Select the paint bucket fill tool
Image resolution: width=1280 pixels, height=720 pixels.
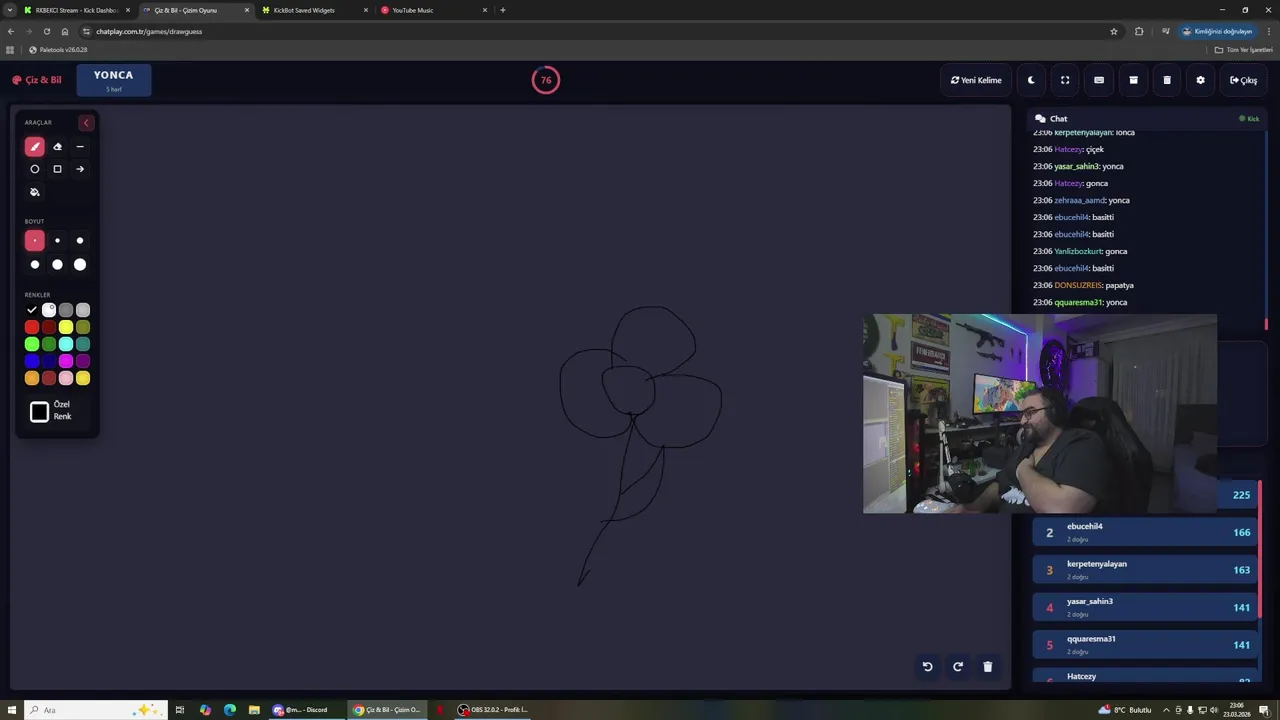click(35, 192)
